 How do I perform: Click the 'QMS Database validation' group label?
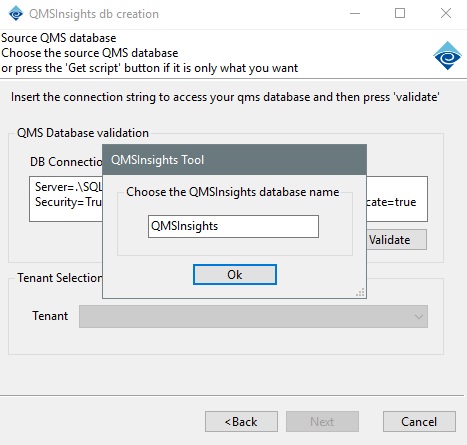coord(83,133)
